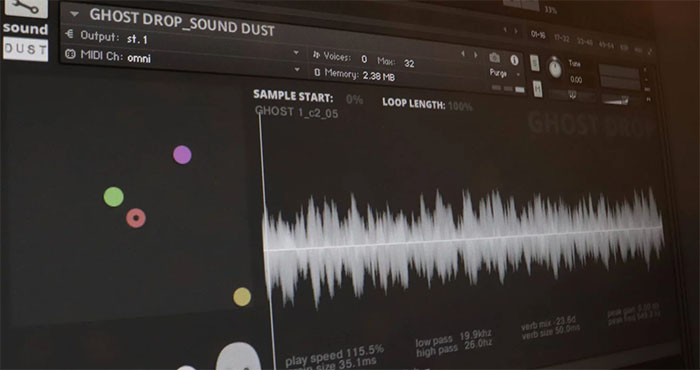Open the Purge menu
The width and height of the screenshot is (700, 370).
pyautogui.click(x=498, y=73)
